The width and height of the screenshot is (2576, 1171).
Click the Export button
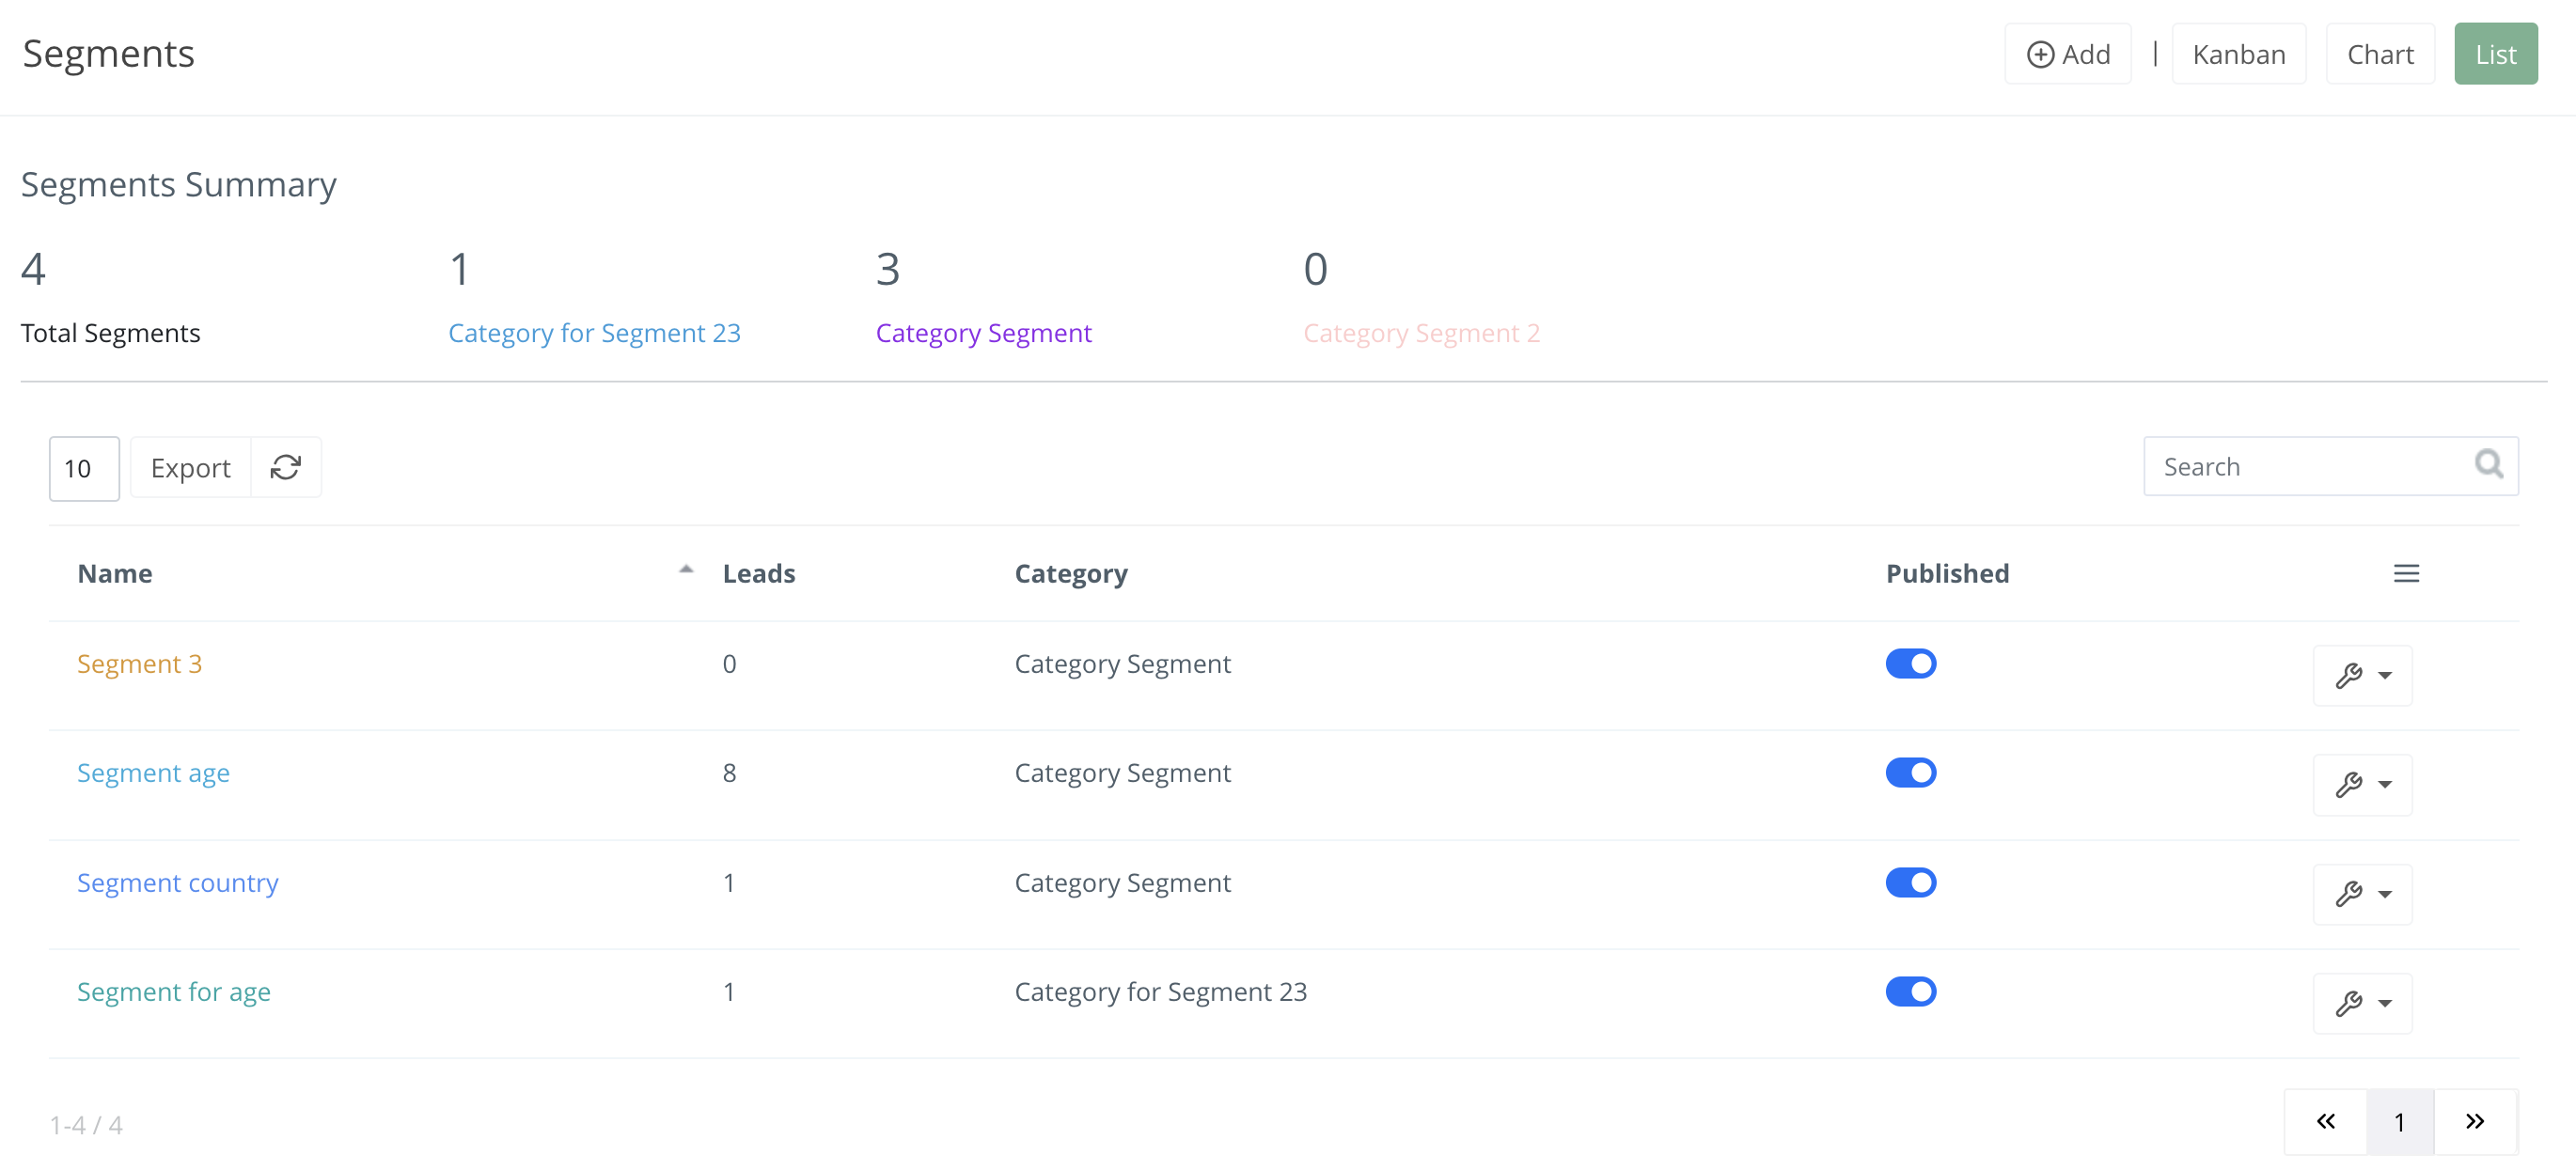[190, 467]
